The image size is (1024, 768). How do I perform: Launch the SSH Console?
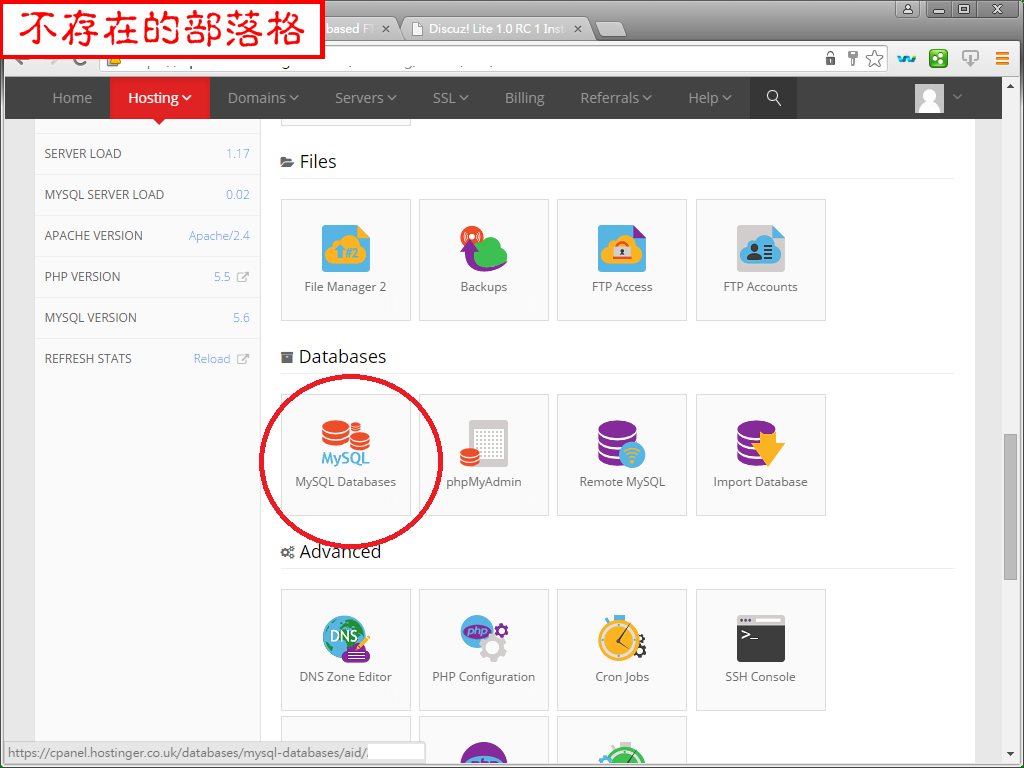[760, 650]
